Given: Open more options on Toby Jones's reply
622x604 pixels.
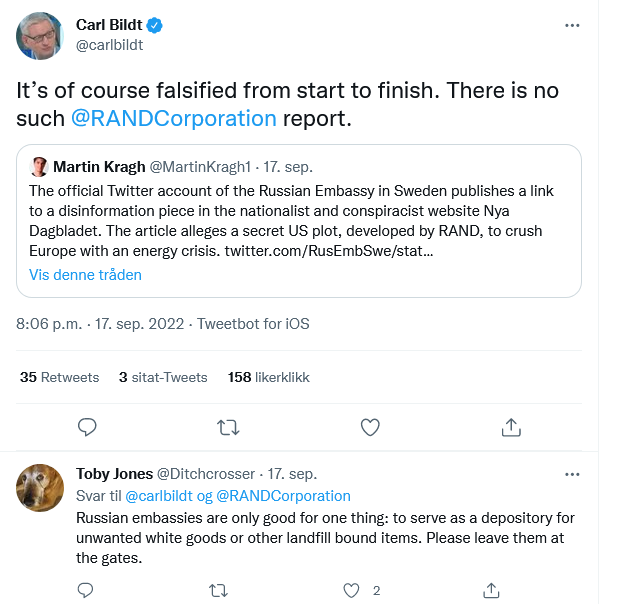Looking at the screenshot, I should [x=572, y=474].
